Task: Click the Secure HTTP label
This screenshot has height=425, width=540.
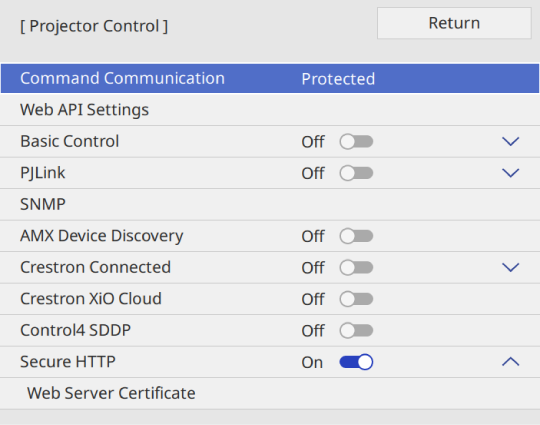Action: point(68,362)
